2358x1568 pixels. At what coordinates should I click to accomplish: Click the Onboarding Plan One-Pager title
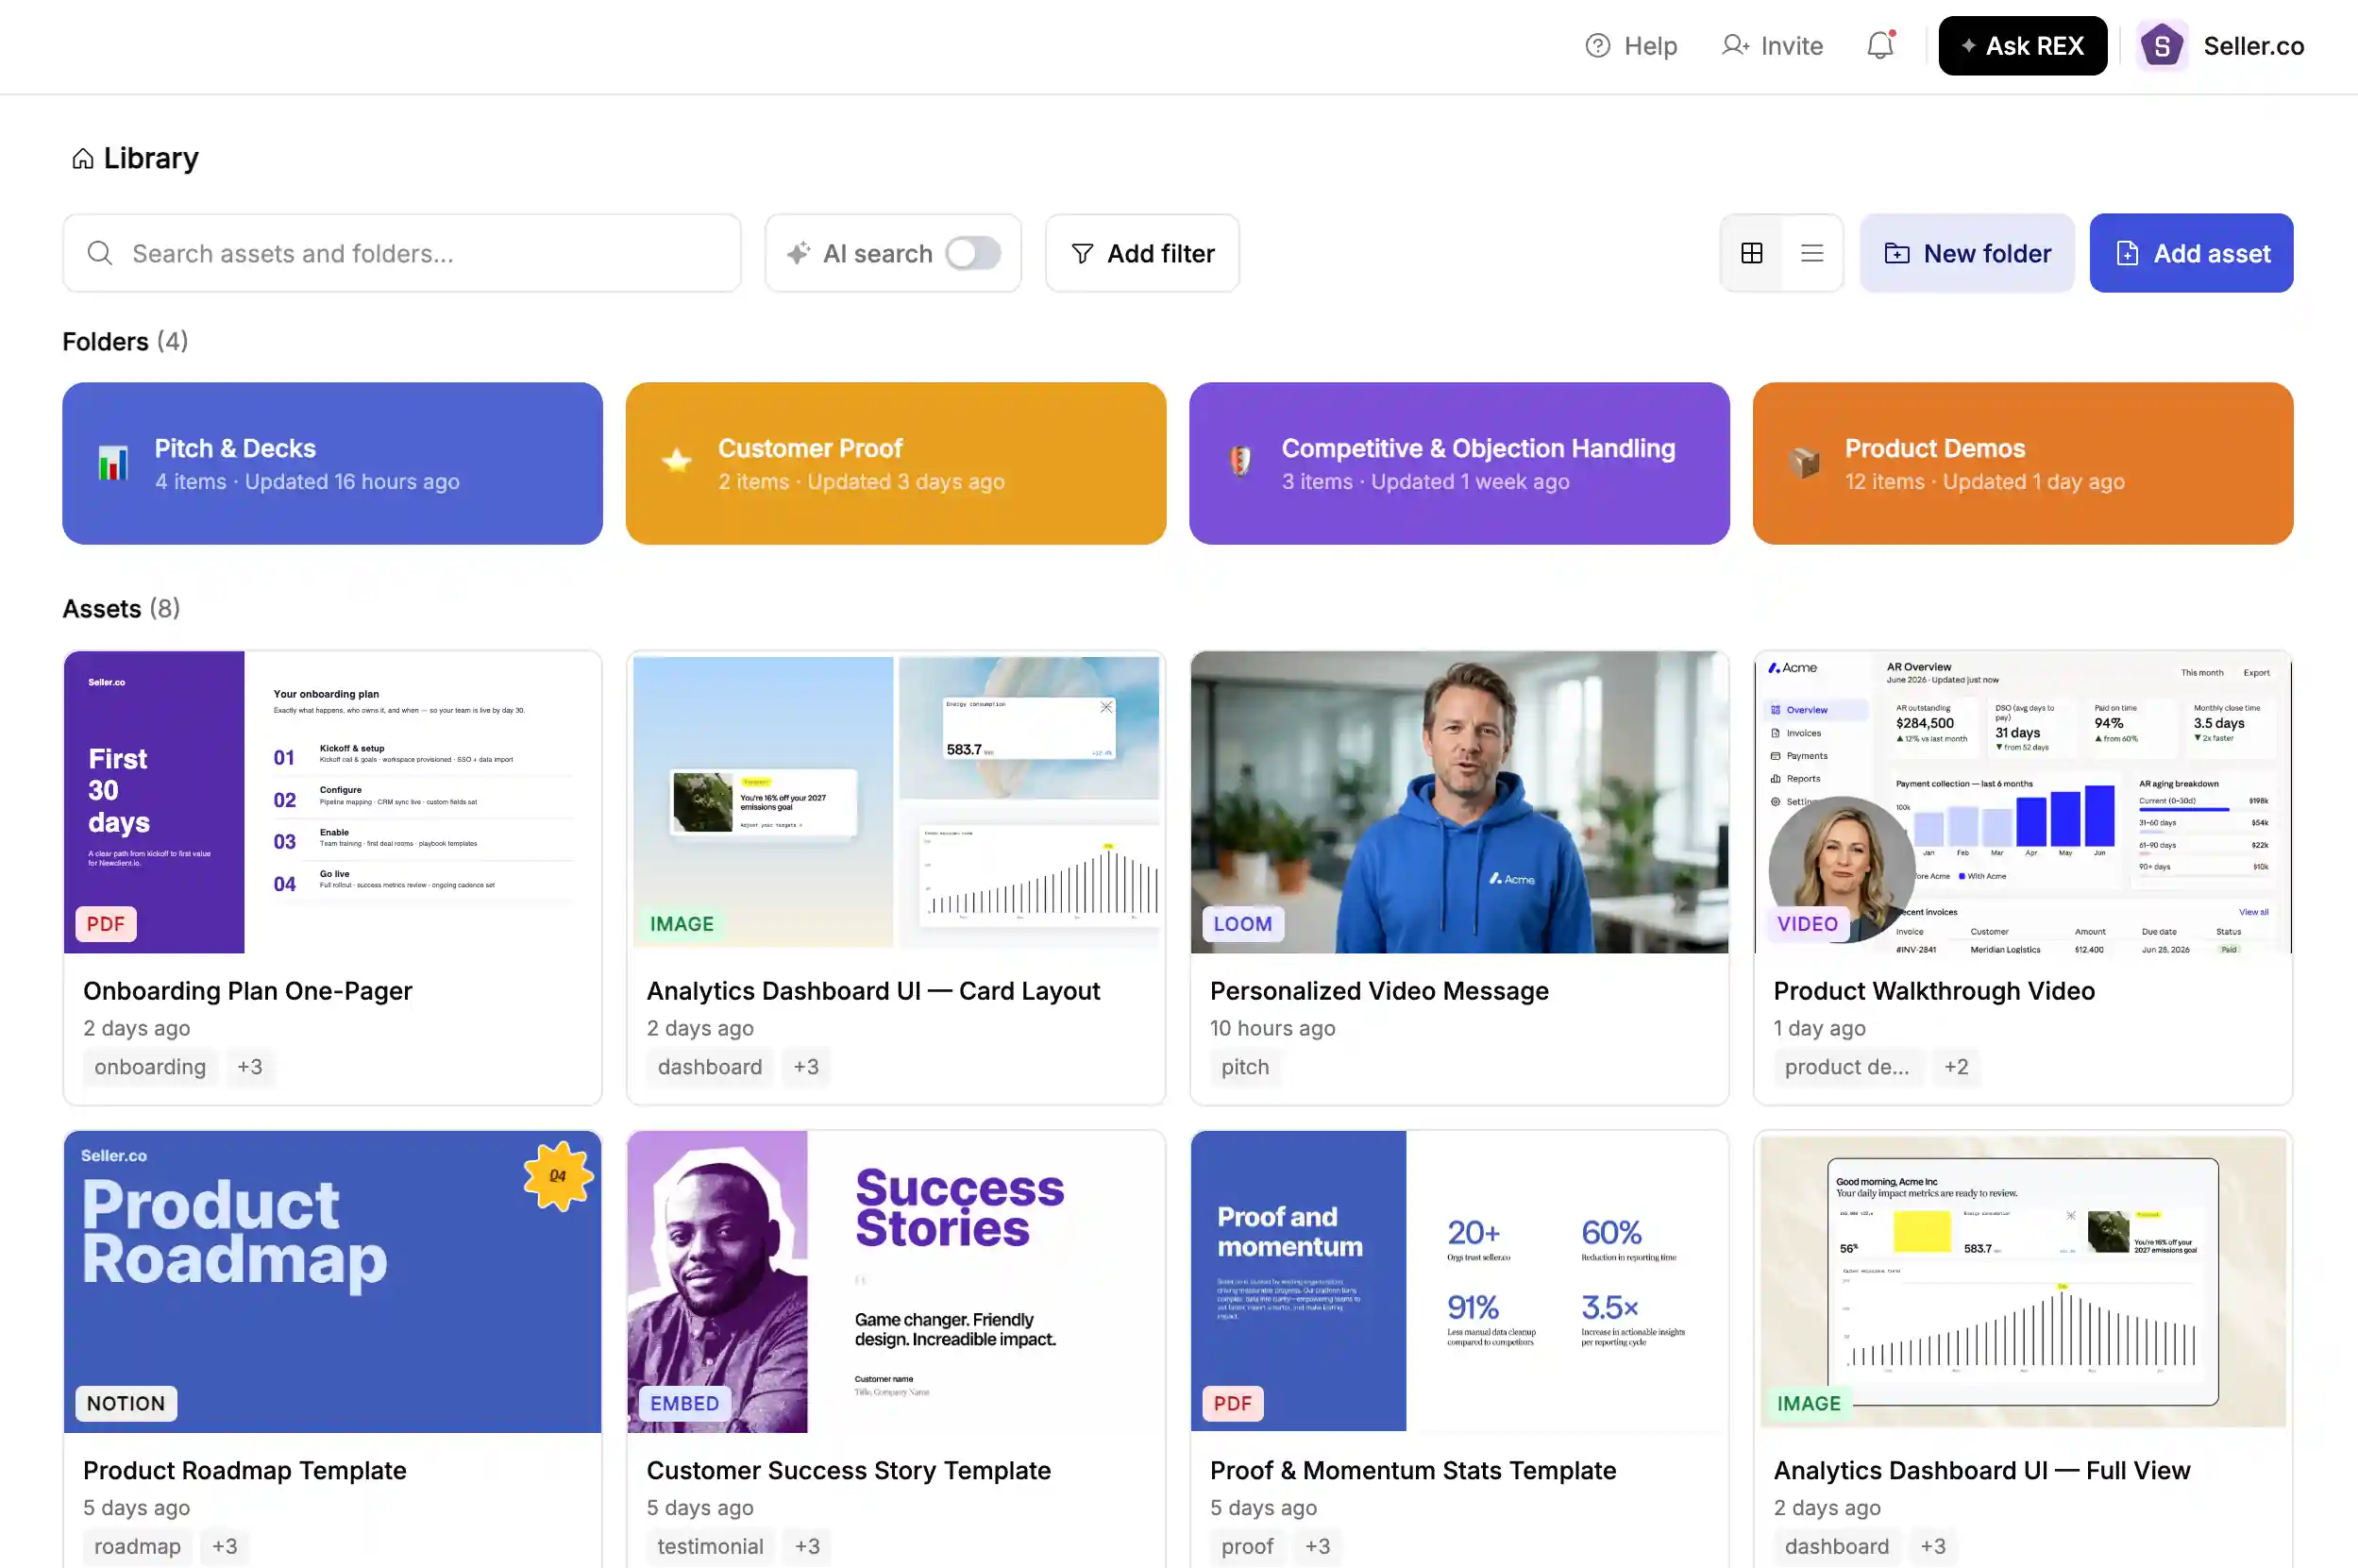[247, 991]
